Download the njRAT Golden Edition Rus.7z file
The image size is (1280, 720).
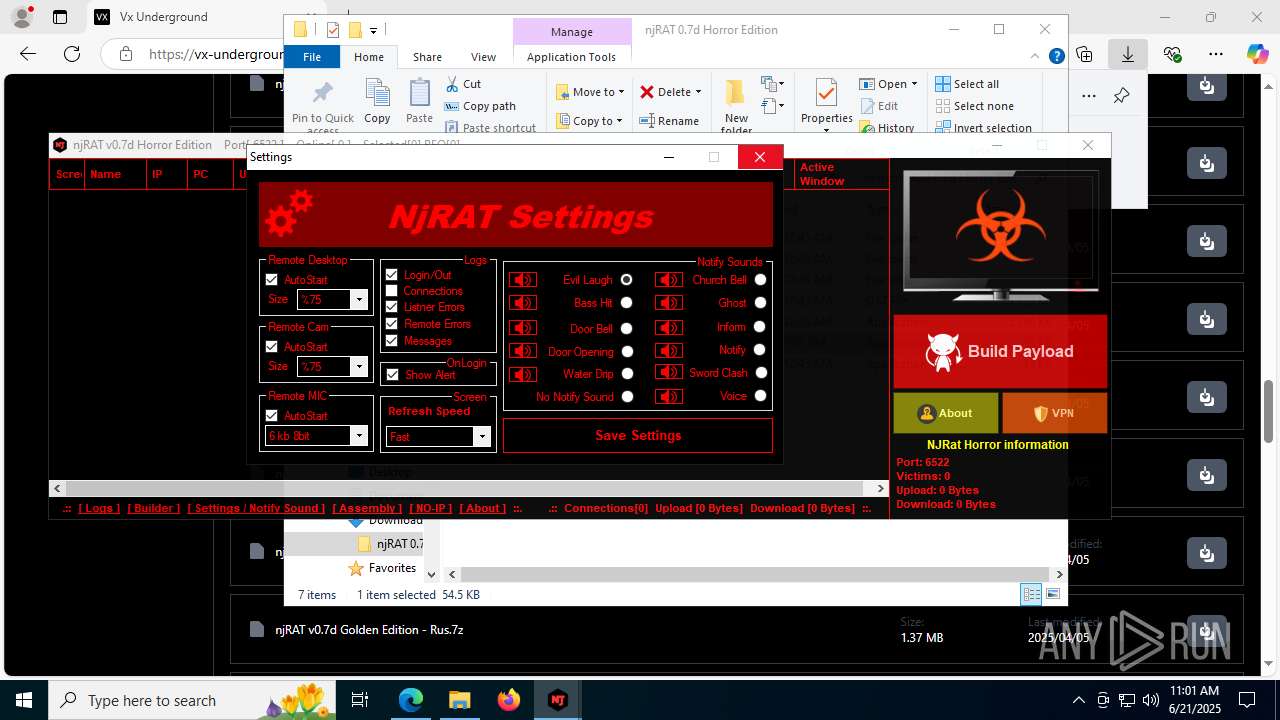[x=1207, y=630]
